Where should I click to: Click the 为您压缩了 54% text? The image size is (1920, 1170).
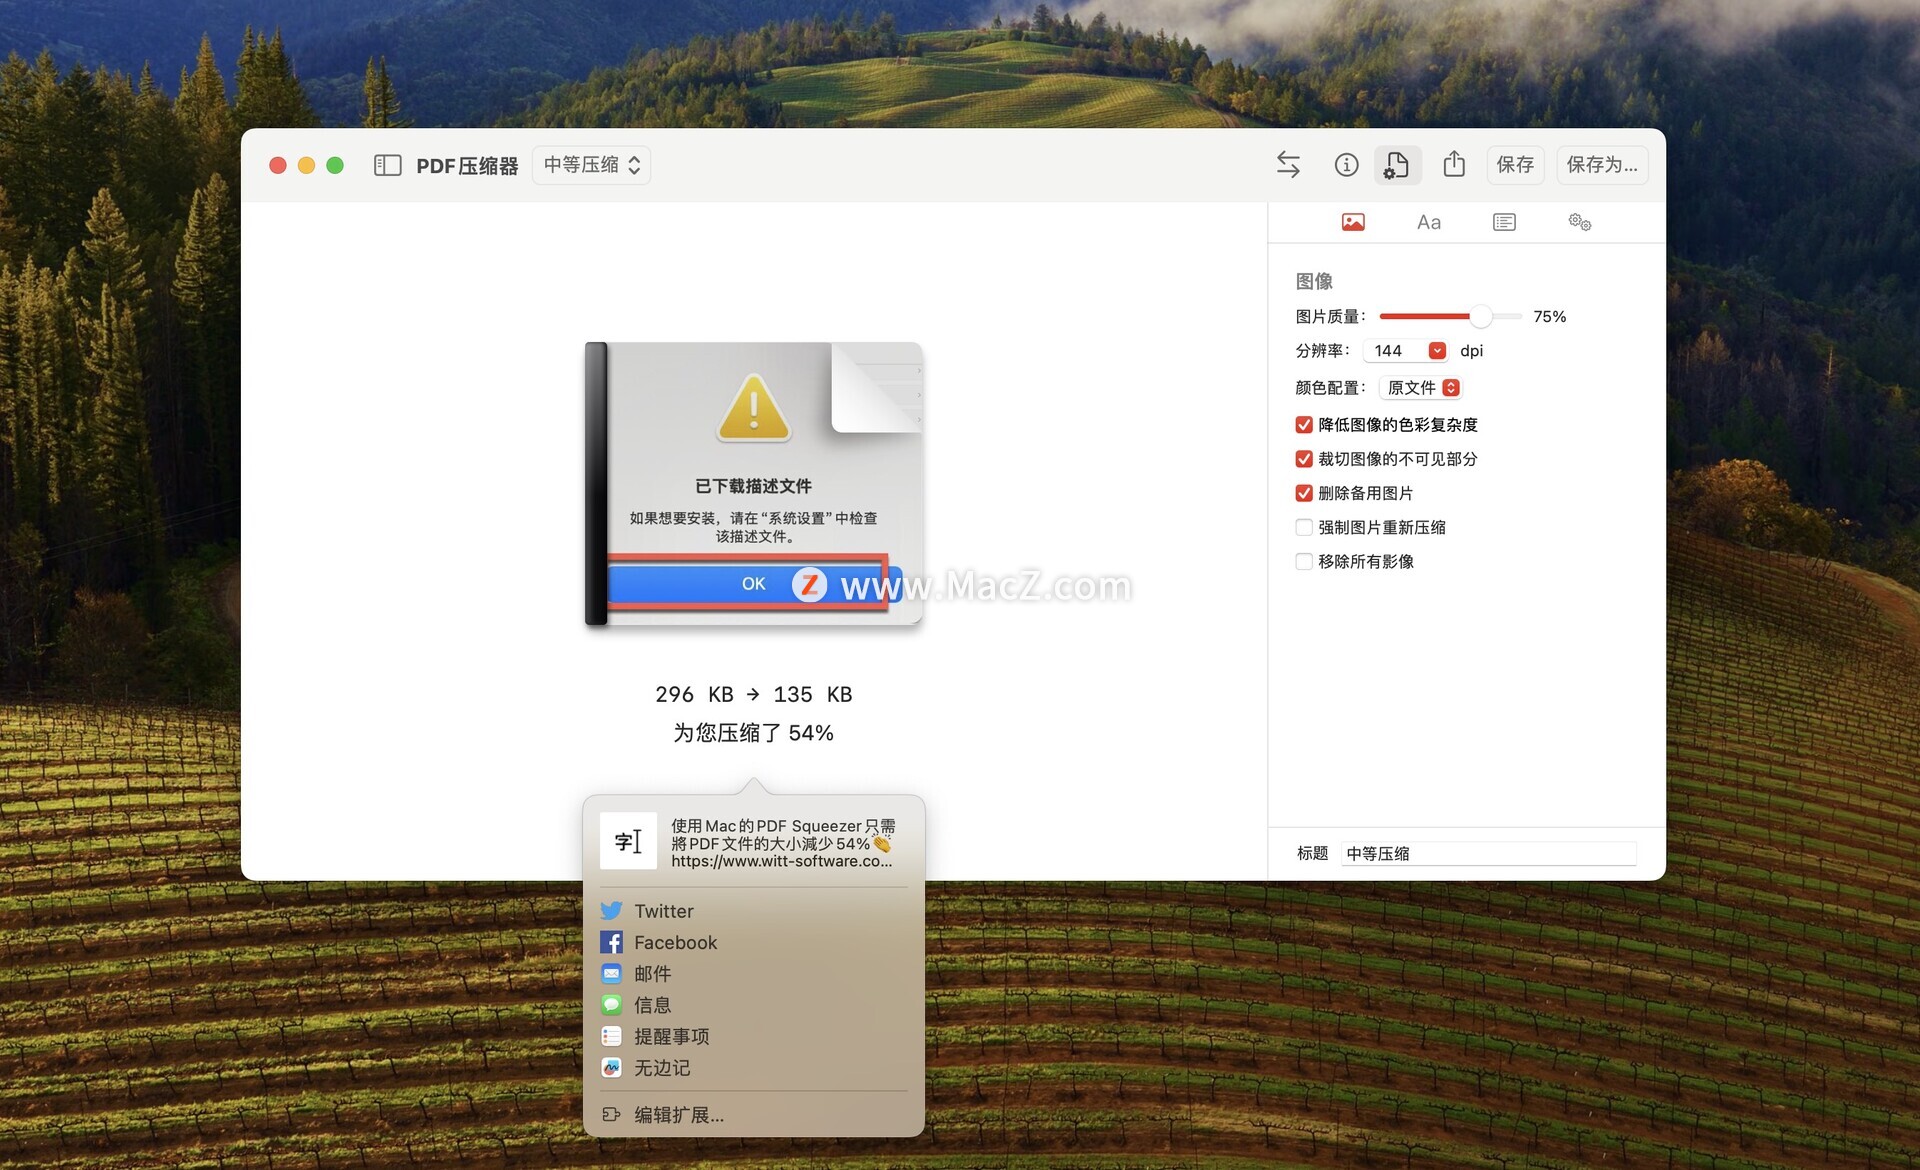click(753, 733)
